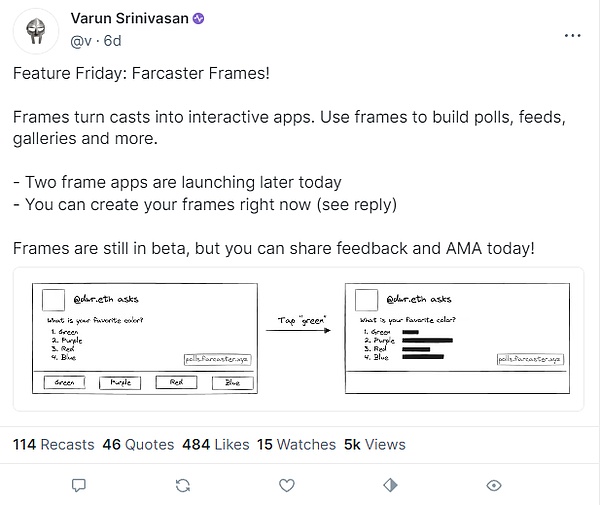Click the 5k Views count
Image resolution: width=600 pixels, height=505 pixels.
(x=375, y=445)
